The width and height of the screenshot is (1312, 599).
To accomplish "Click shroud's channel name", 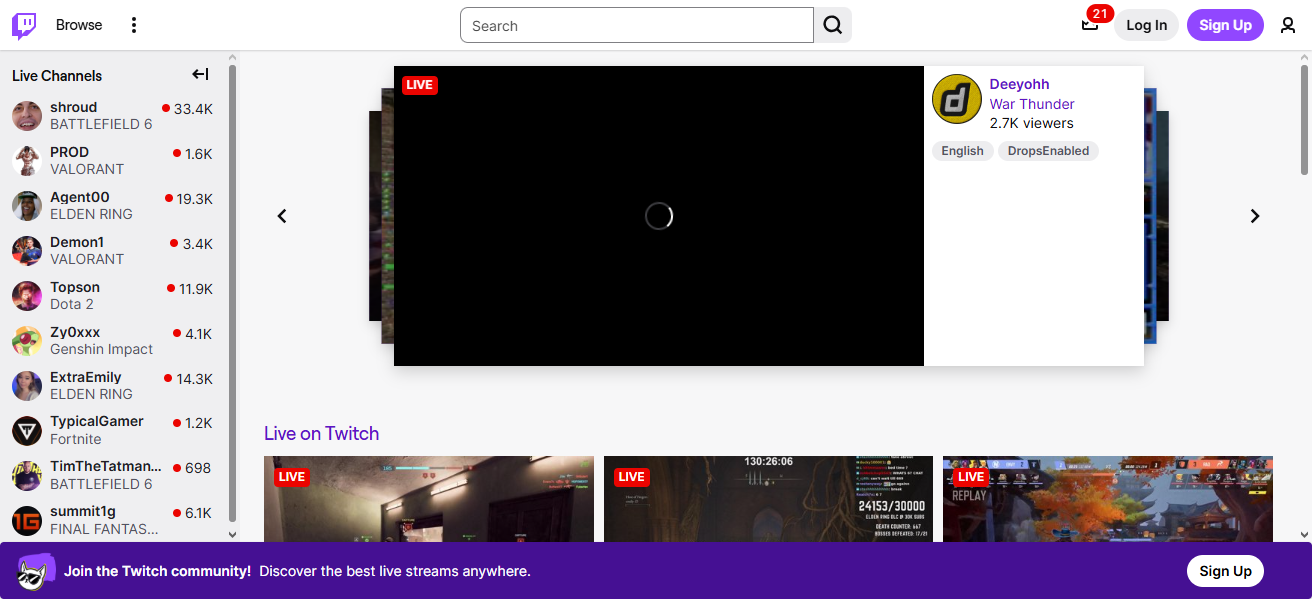I will (74, 107).
